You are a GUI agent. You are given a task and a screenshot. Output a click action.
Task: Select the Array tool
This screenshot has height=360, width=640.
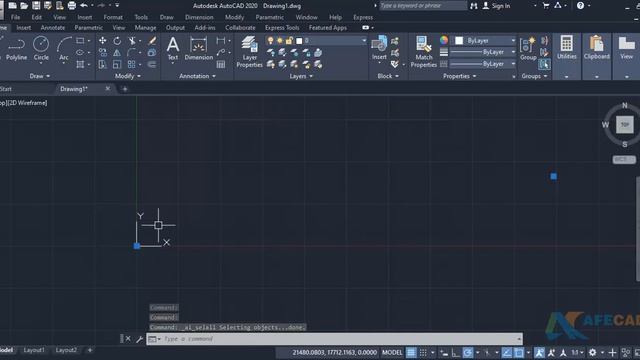(131, 64)
